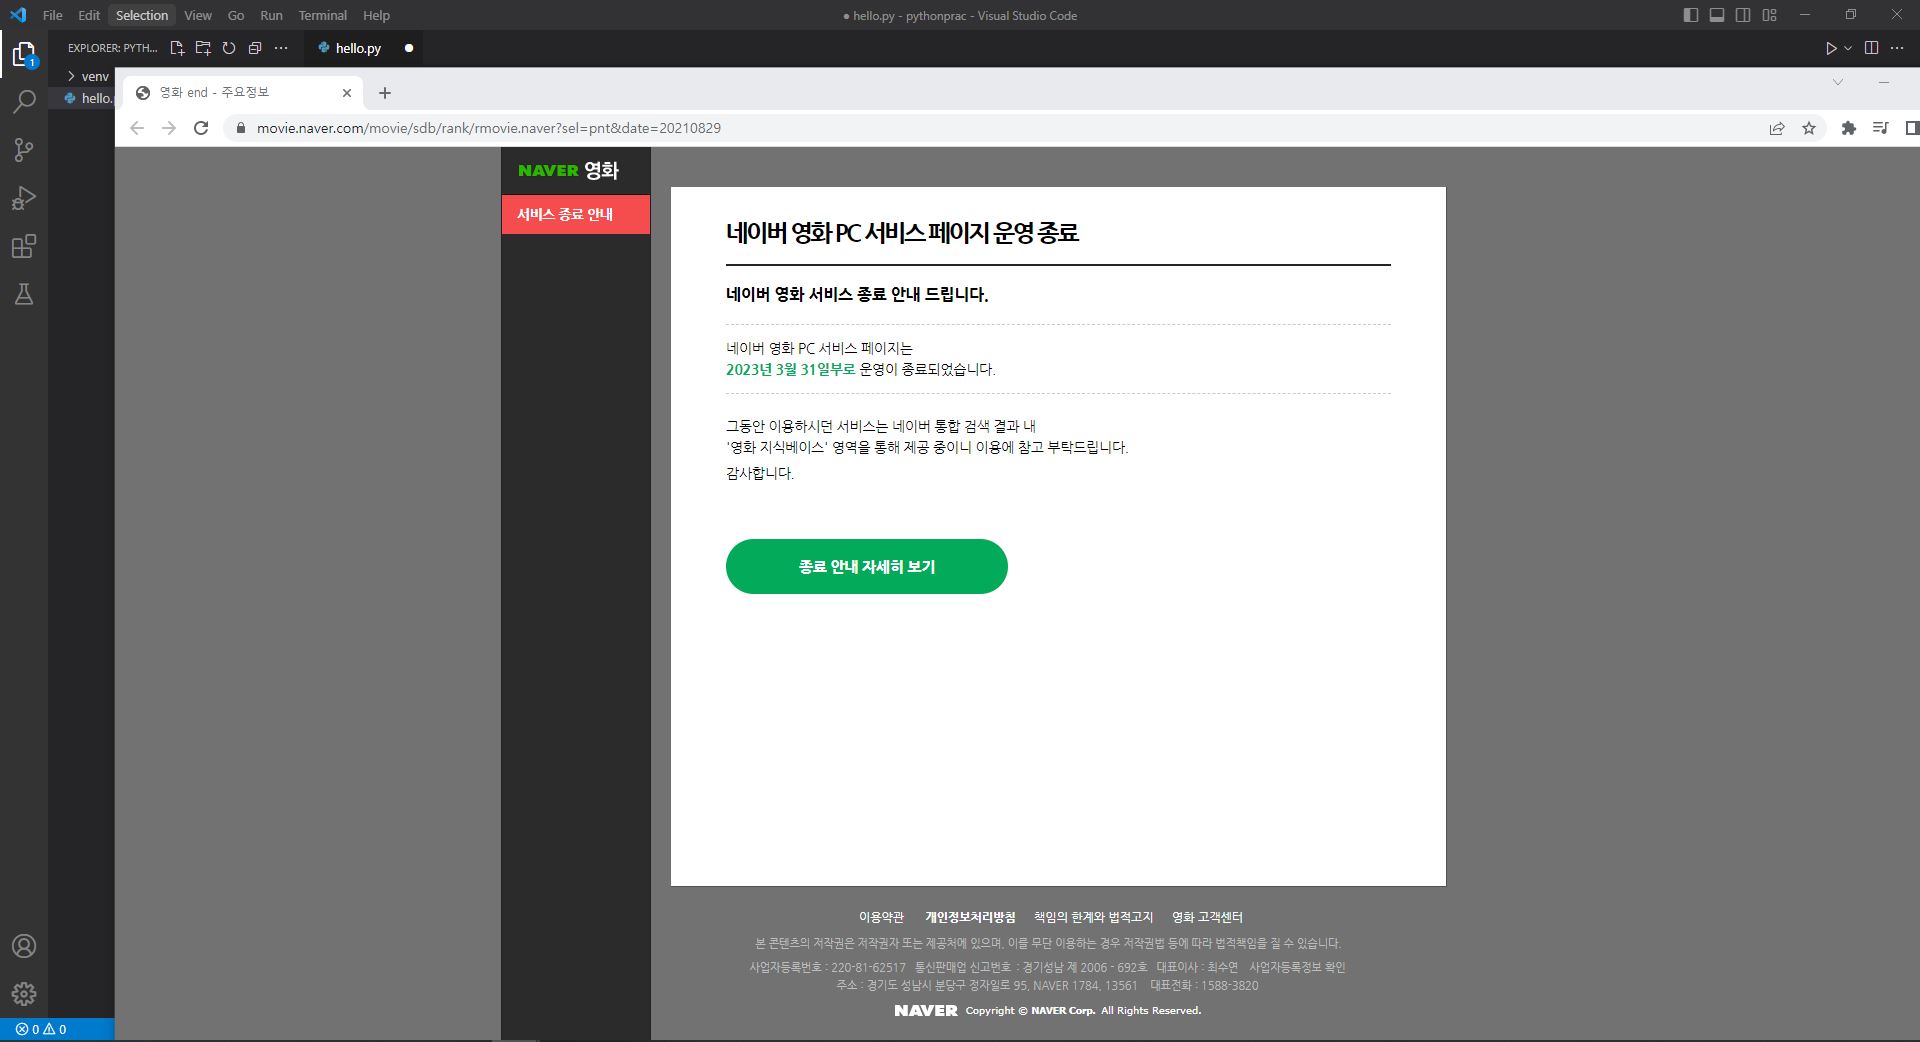Open the Extensions view

pyautogui.click(x=24, y=246)
